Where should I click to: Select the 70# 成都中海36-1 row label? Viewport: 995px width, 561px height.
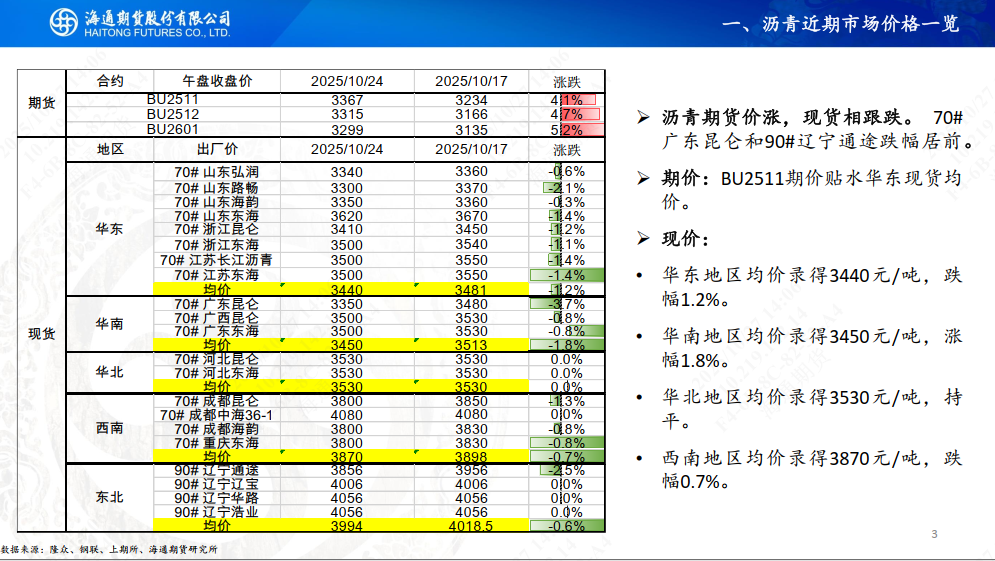[223, 414]
